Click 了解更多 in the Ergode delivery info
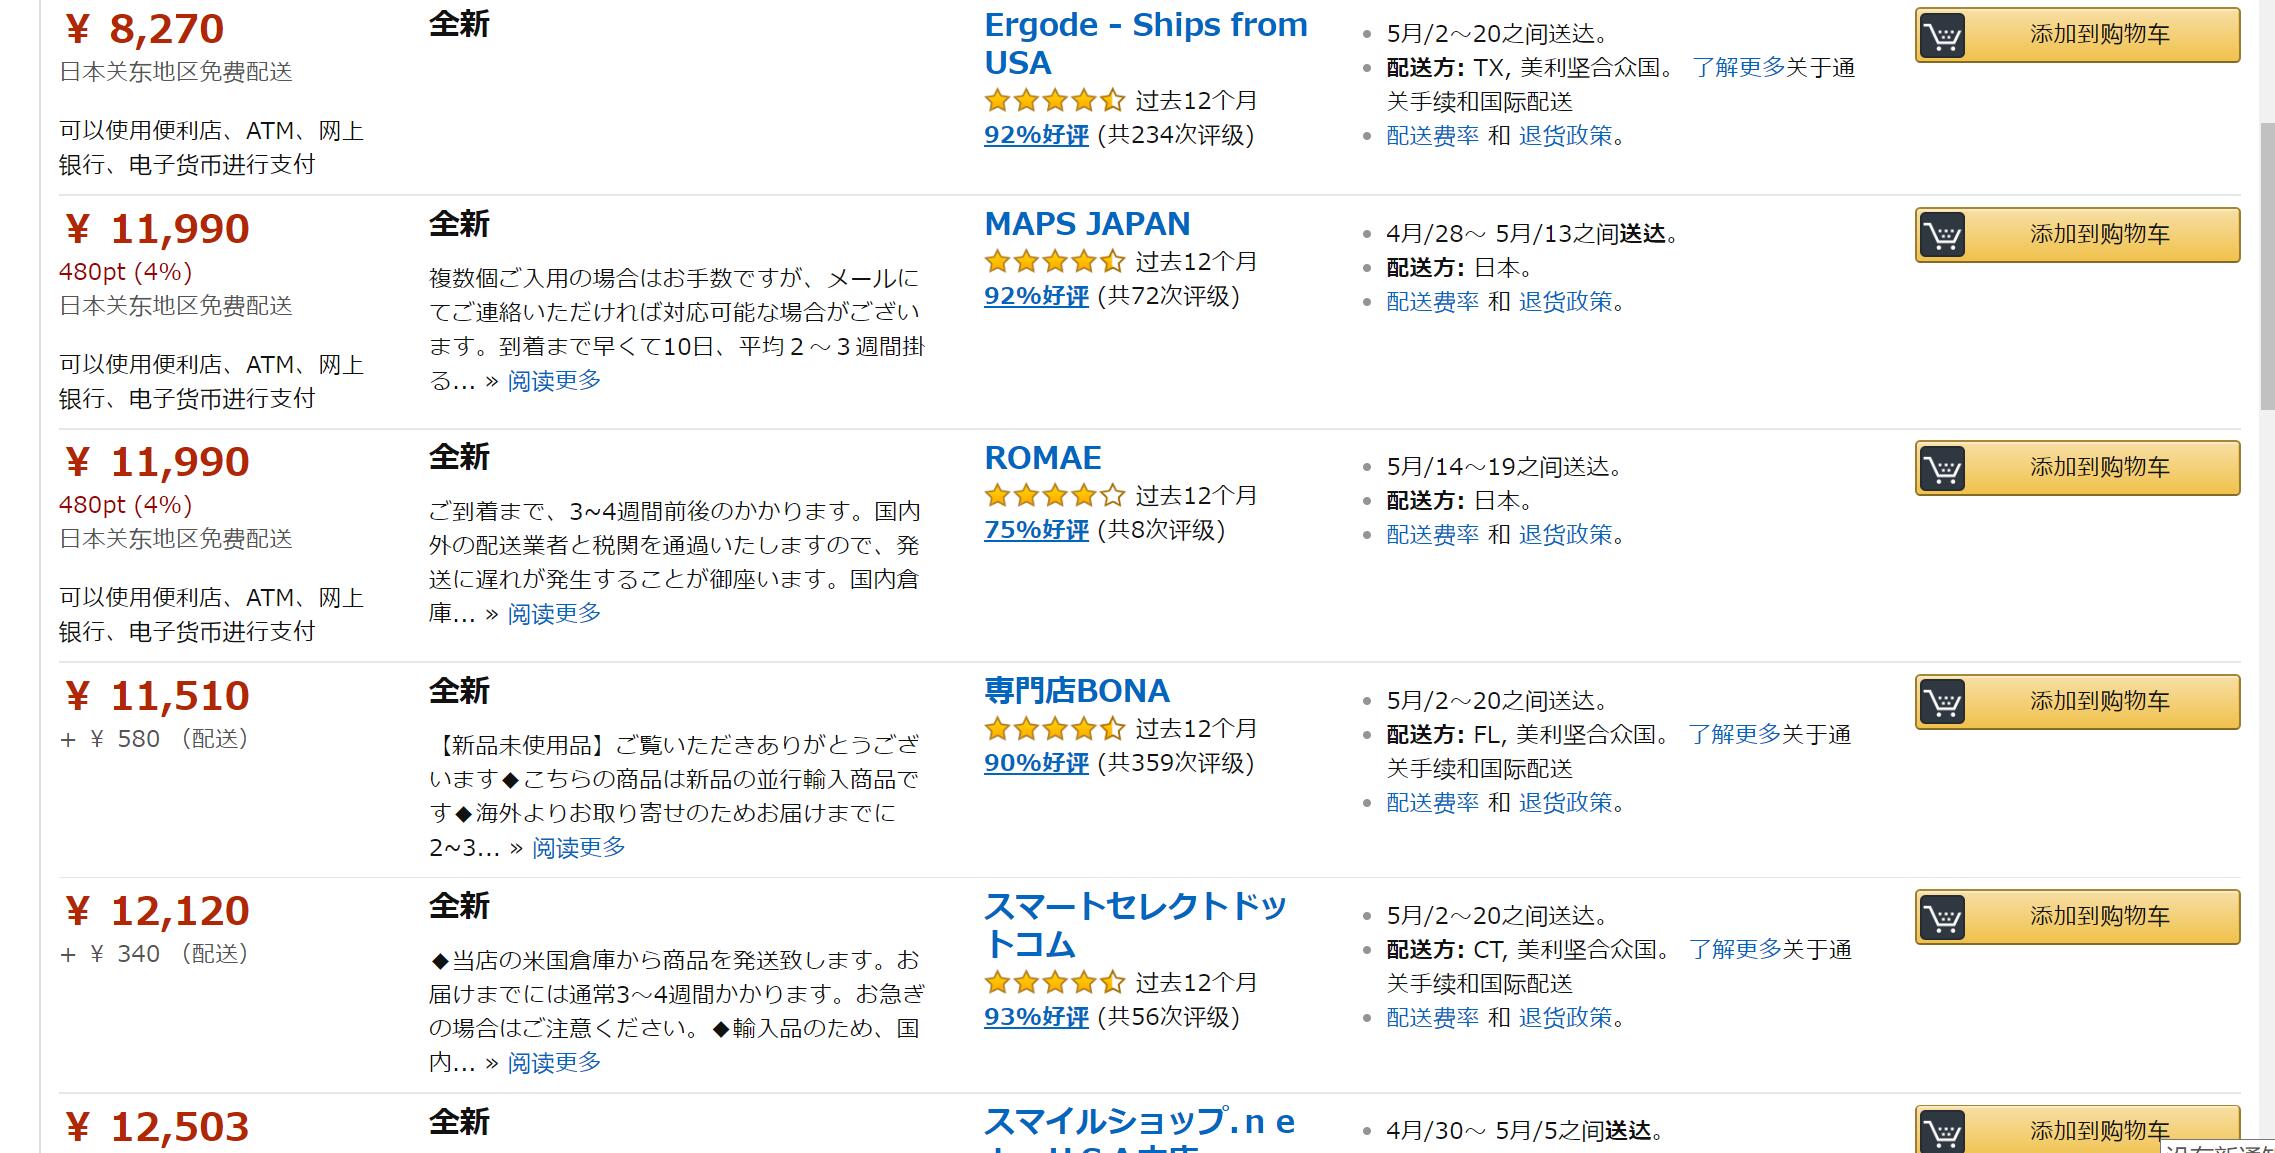 [x=1738, y=68]
